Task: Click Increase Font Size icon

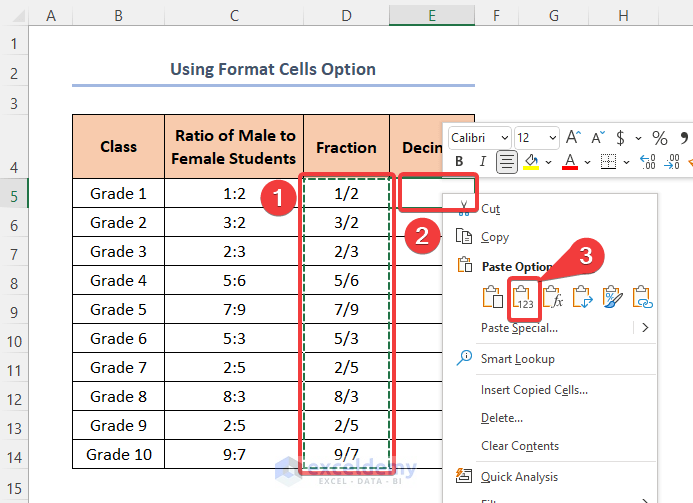Action: click(575, 137)
